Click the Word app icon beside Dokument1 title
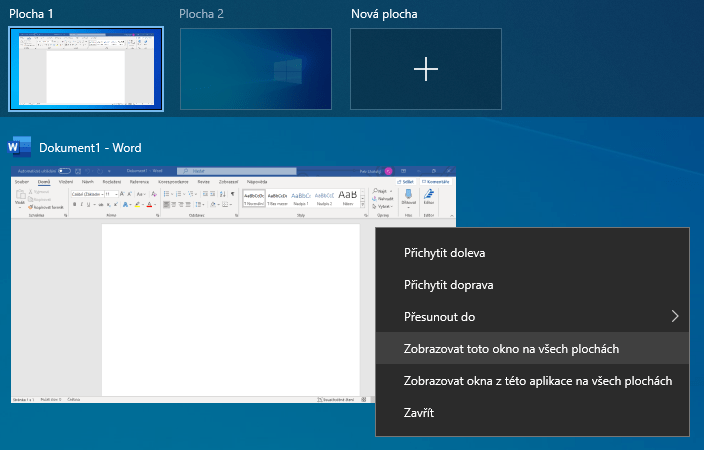 [x=19, y=147]
